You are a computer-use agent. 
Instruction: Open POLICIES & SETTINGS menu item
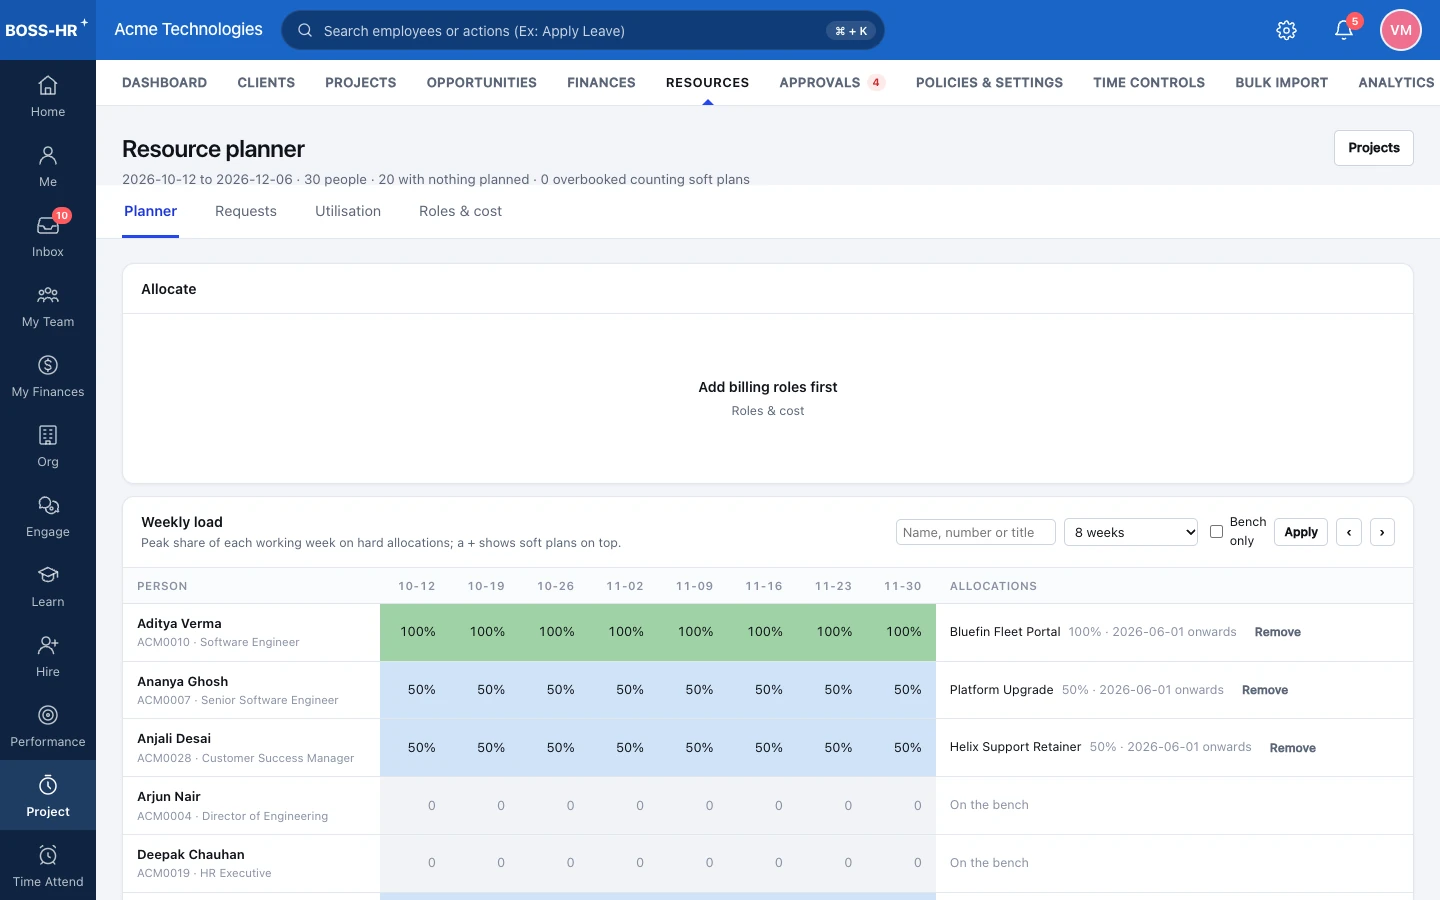pos(989,83)
